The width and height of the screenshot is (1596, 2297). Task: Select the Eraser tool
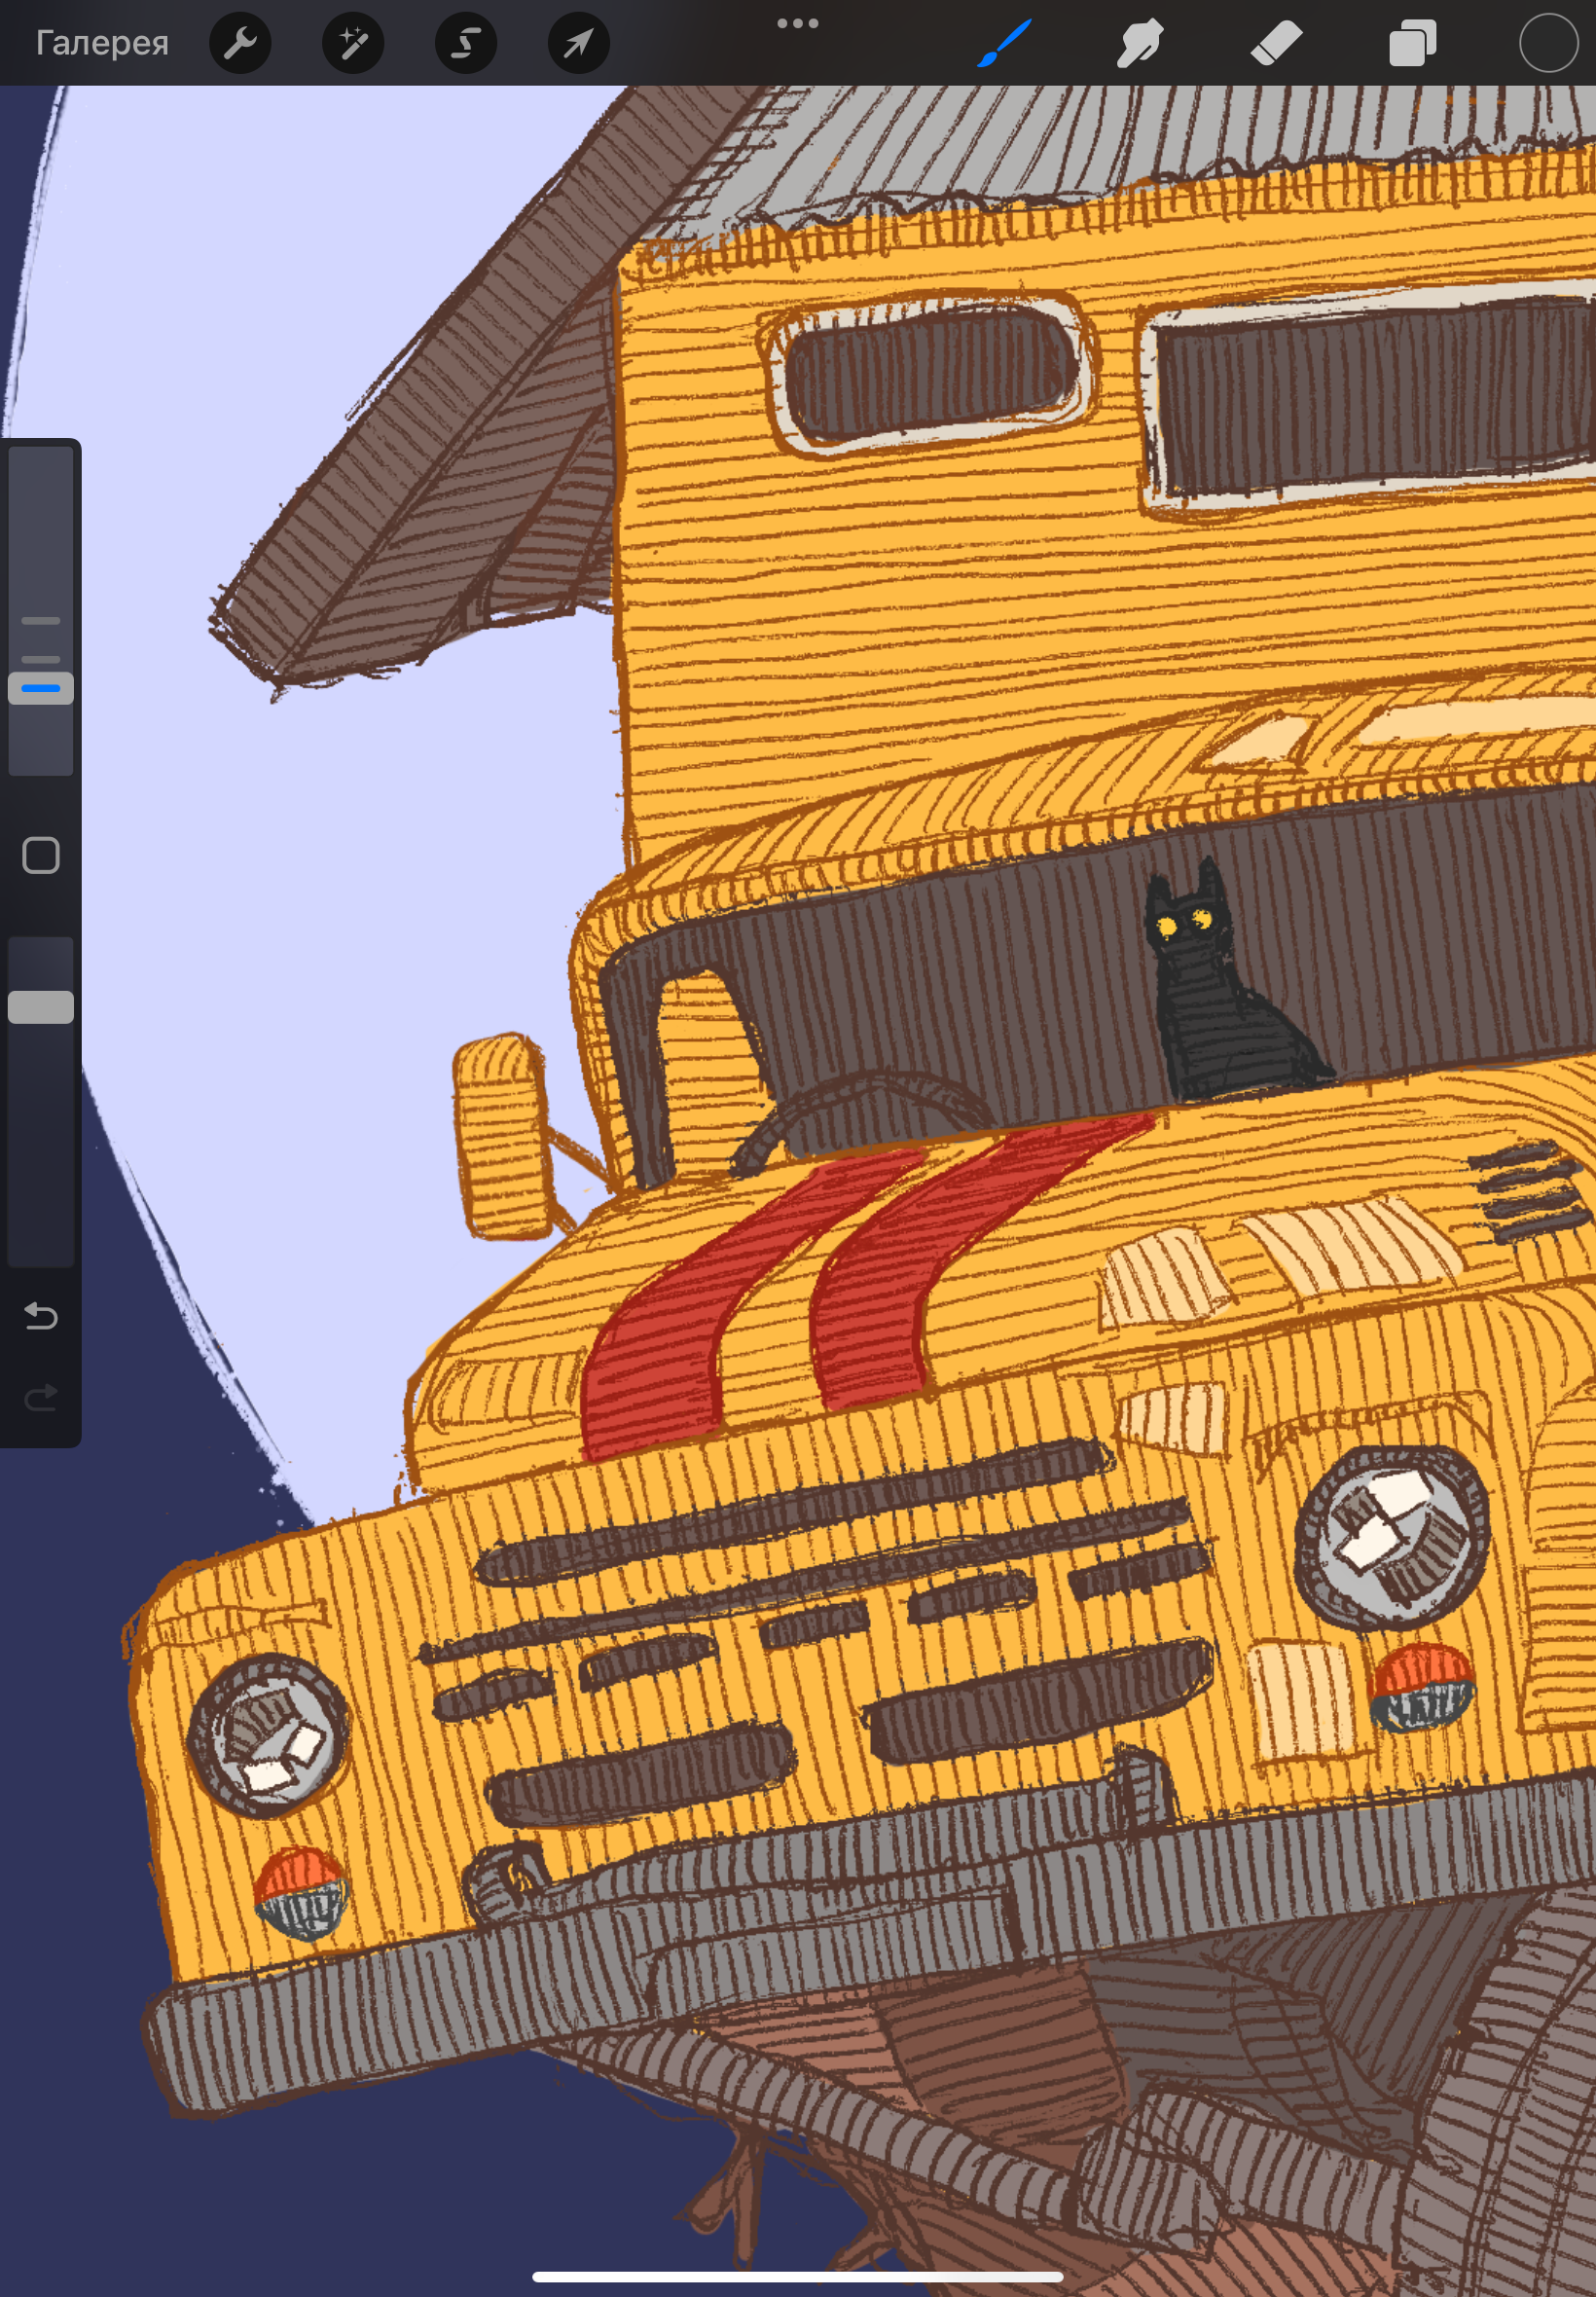coord(1276,43)
